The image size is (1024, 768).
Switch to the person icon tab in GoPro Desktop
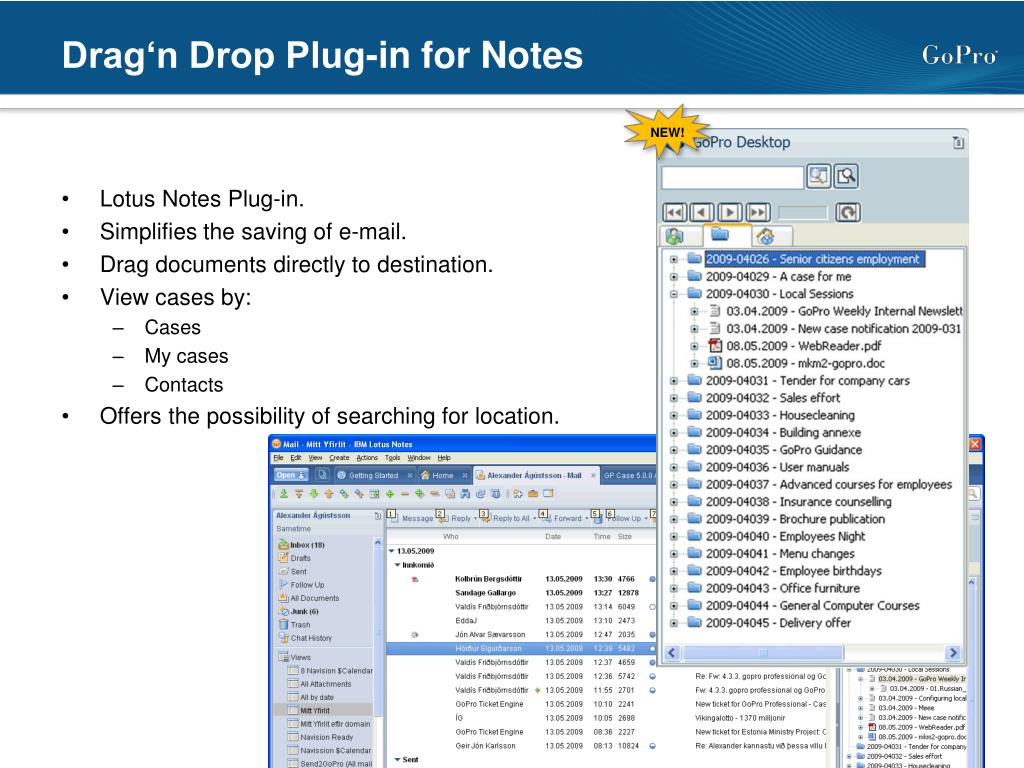pyautogui.click(x=675, y=236)
